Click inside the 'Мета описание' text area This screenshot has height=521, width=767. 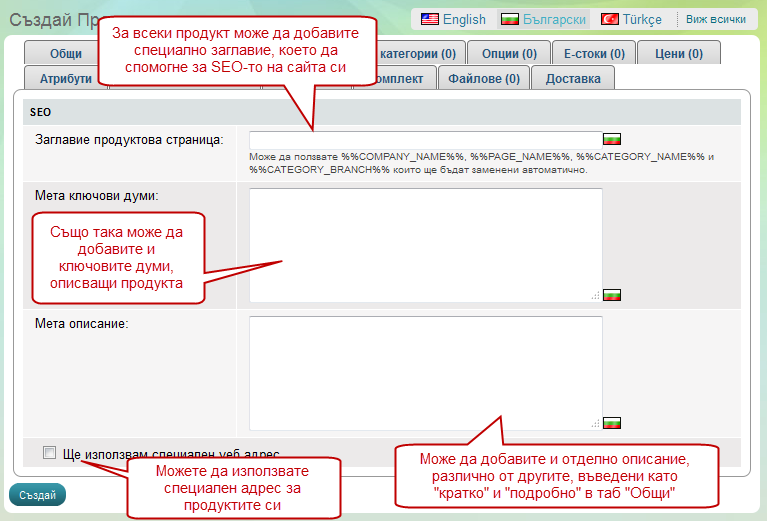click(x=425, y=370)
